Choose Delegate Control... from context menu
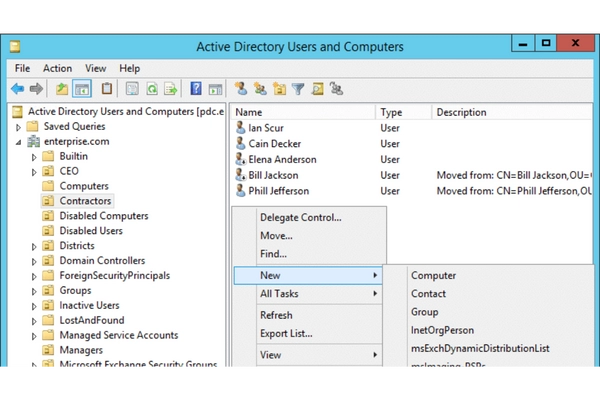This screenshot has height=400, width=600. click(309, 217)
